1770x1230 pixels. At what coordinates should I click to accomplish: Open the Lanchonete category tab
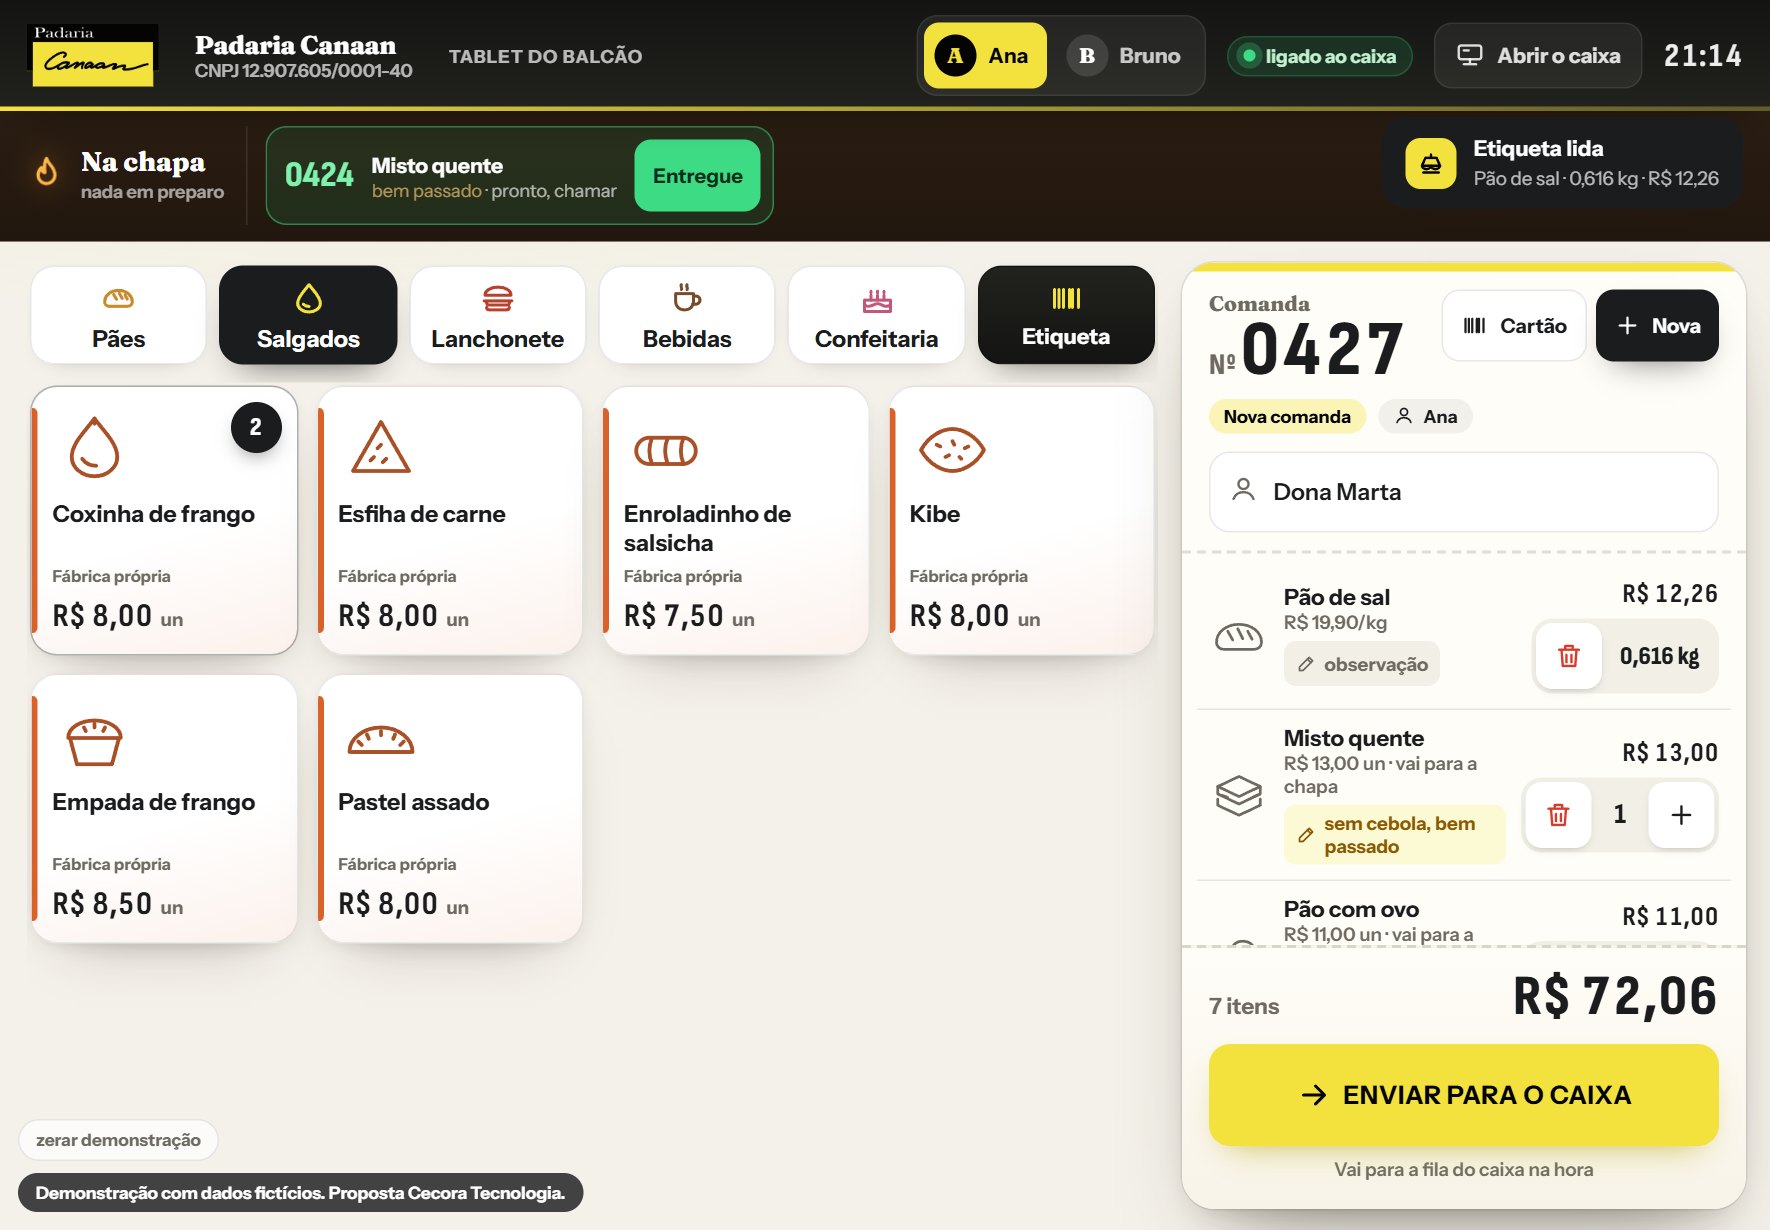point(497,315)
